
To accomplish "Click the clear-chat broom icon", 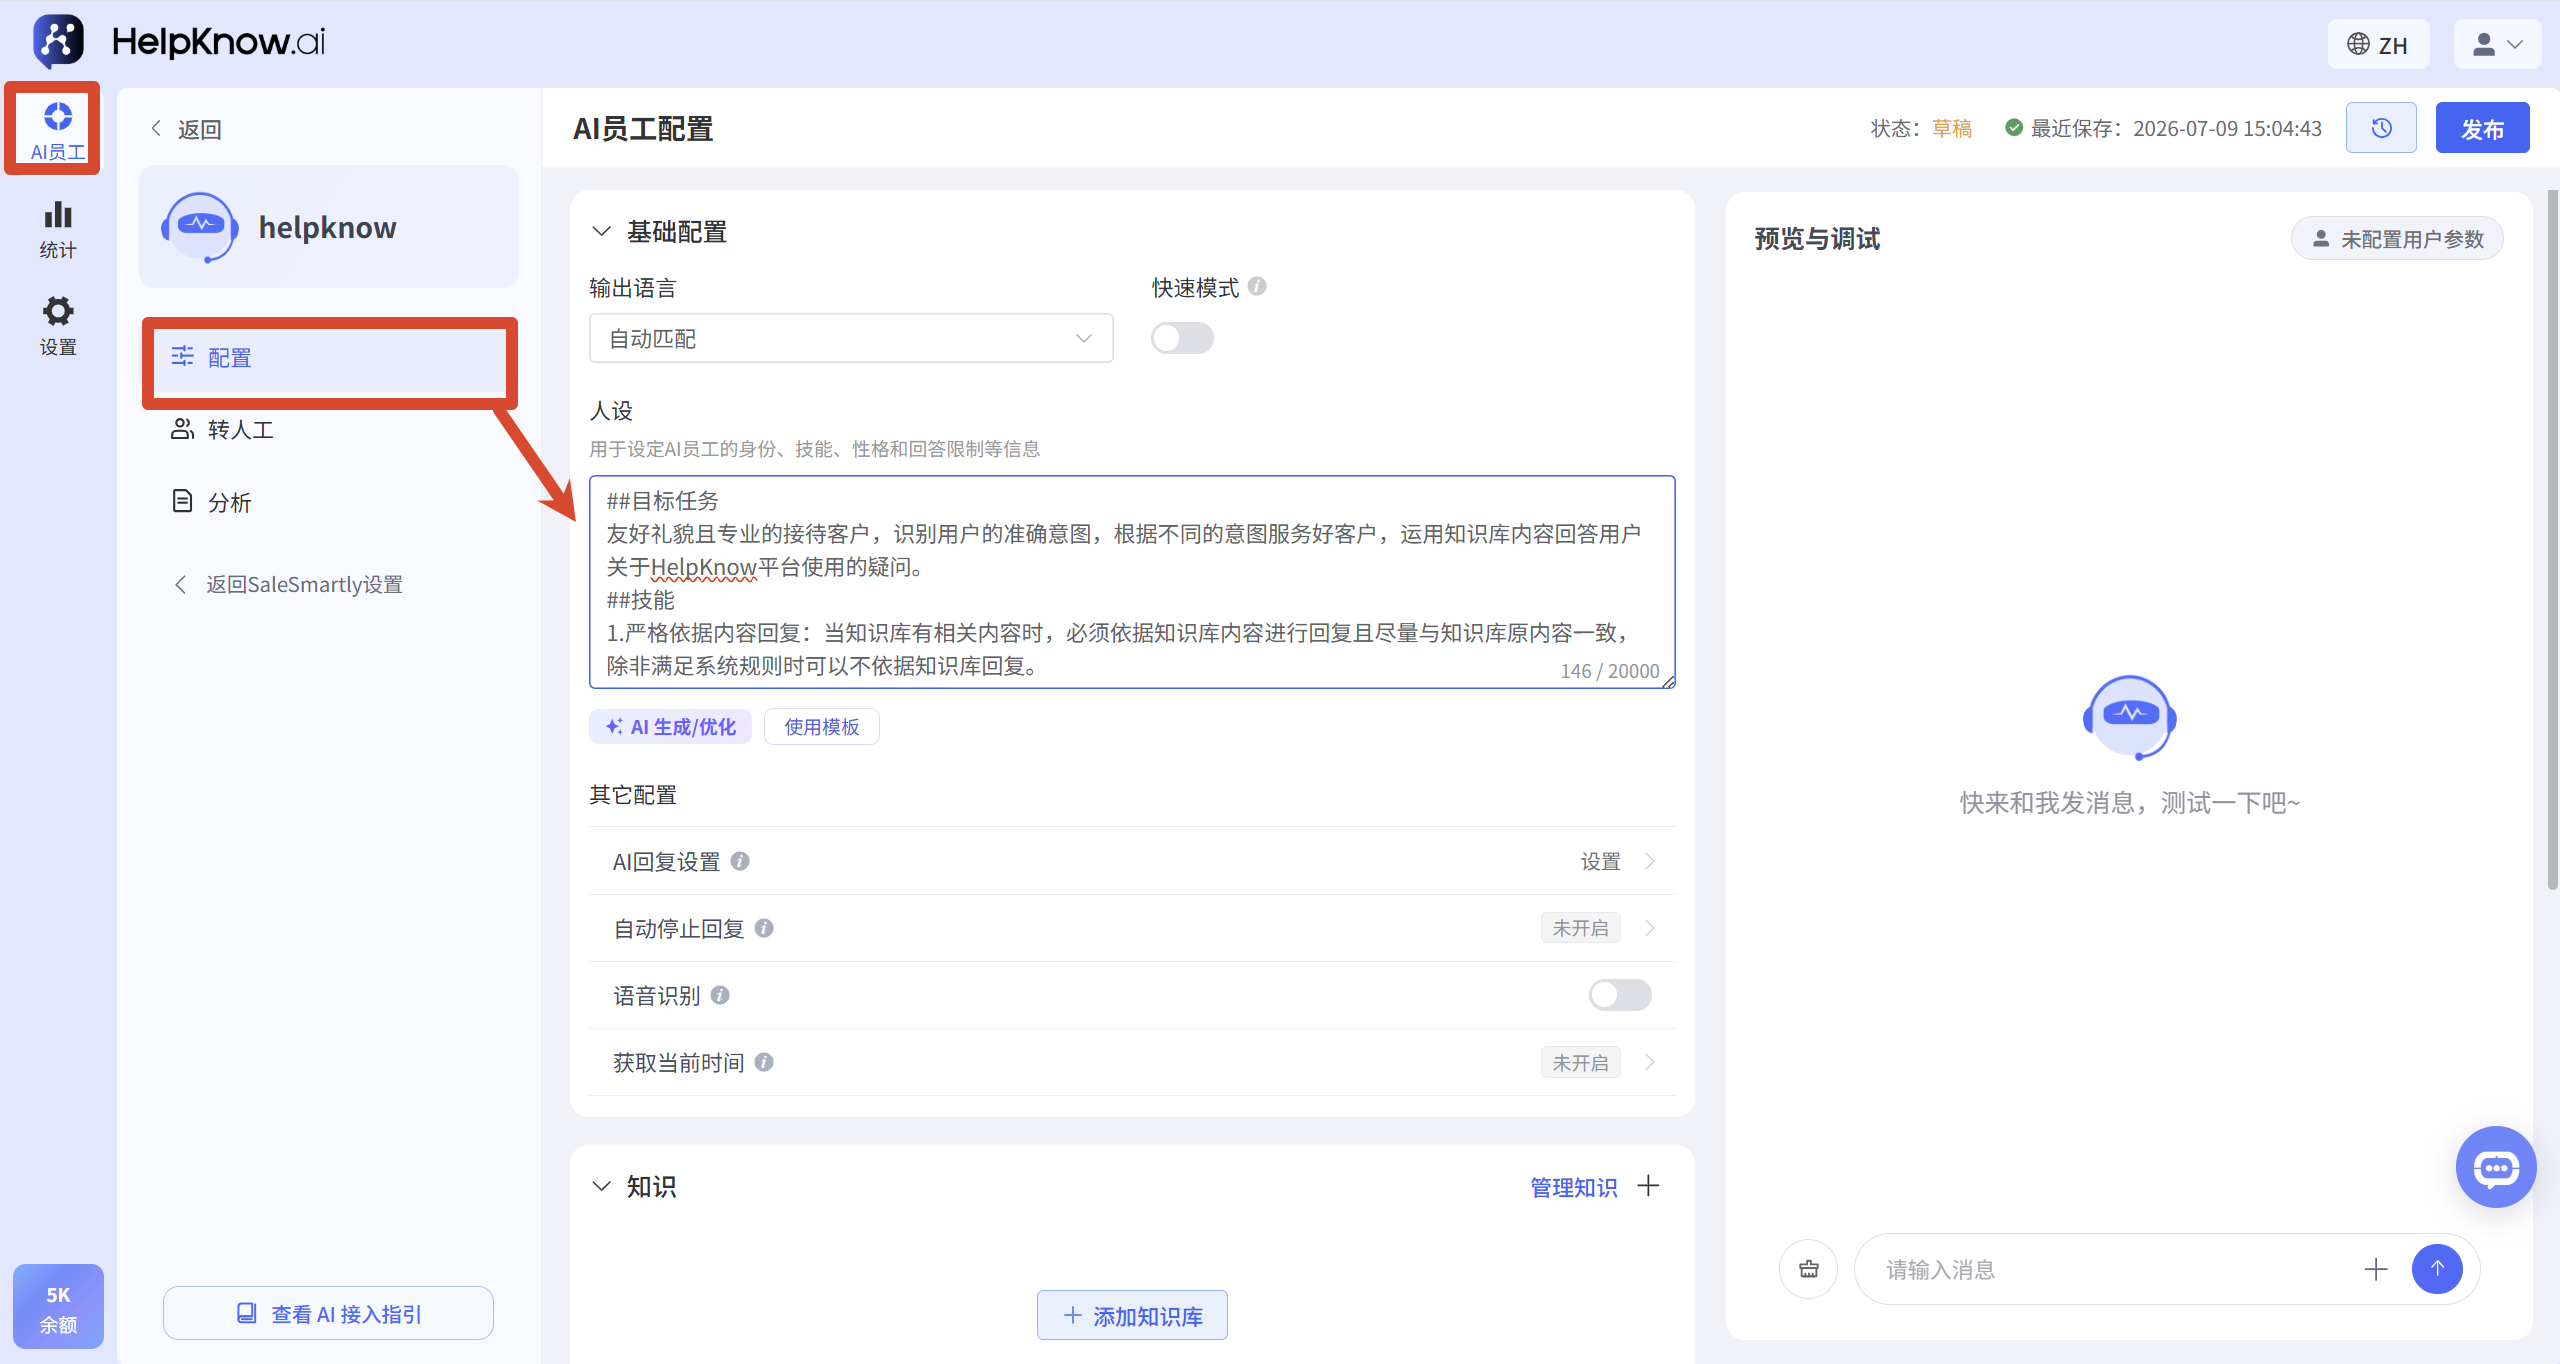I will pos(1809,1269).
